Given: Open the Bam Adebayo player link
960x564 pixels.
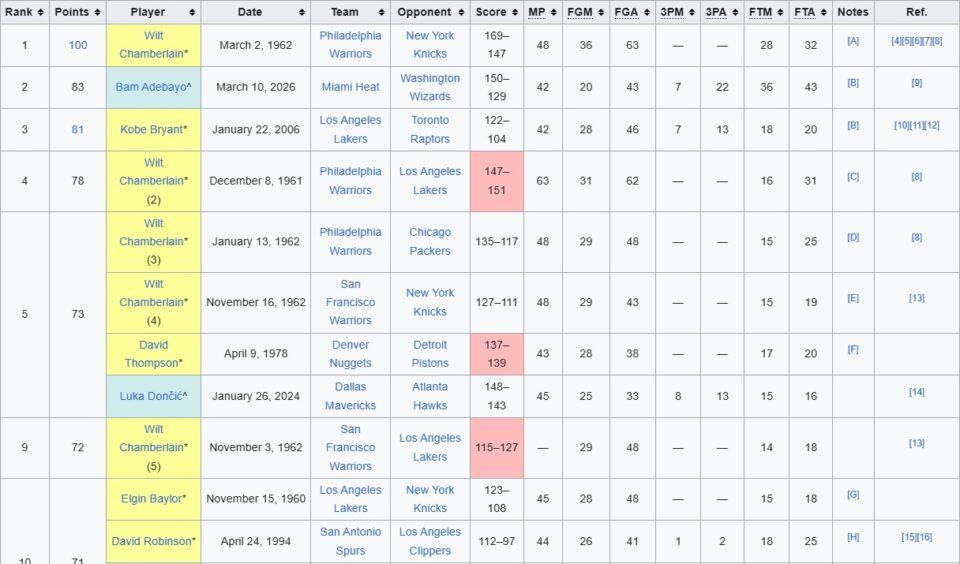Looking at the screenshot, I should [x=151, y=87].
